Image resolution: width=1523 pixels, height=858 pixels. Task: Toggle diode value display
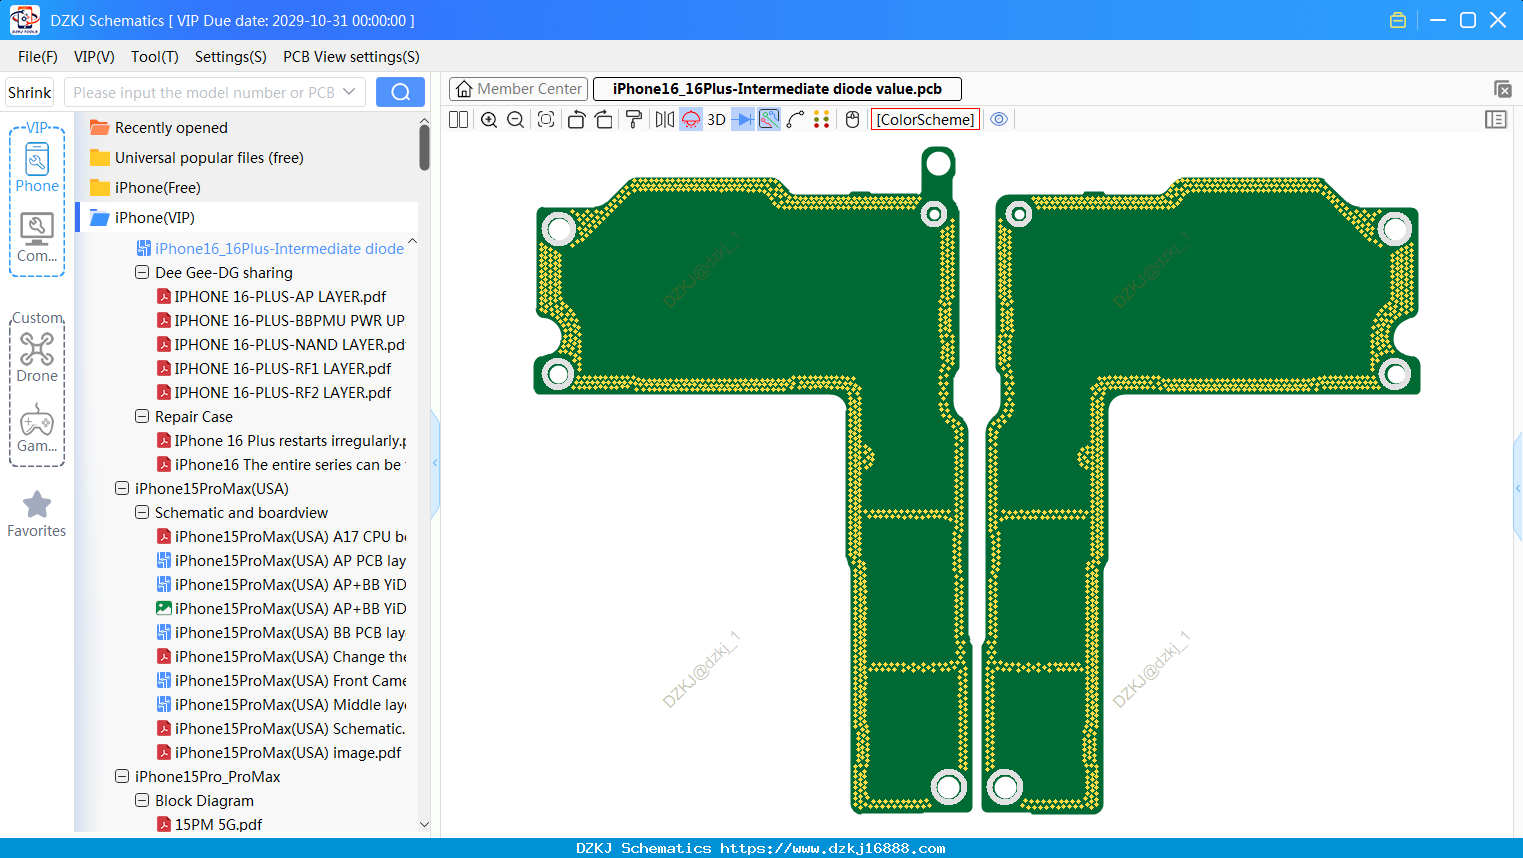coord(743,119)
